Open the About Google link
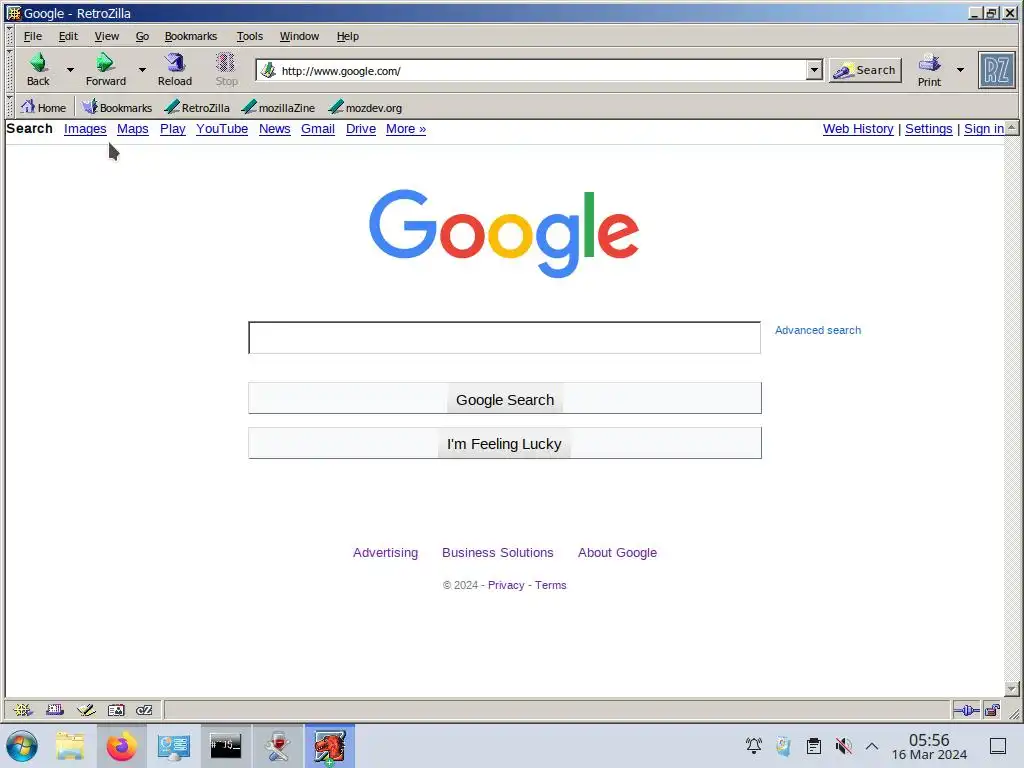Screen dimensions: 1024x768 click(x=617, y=552)
